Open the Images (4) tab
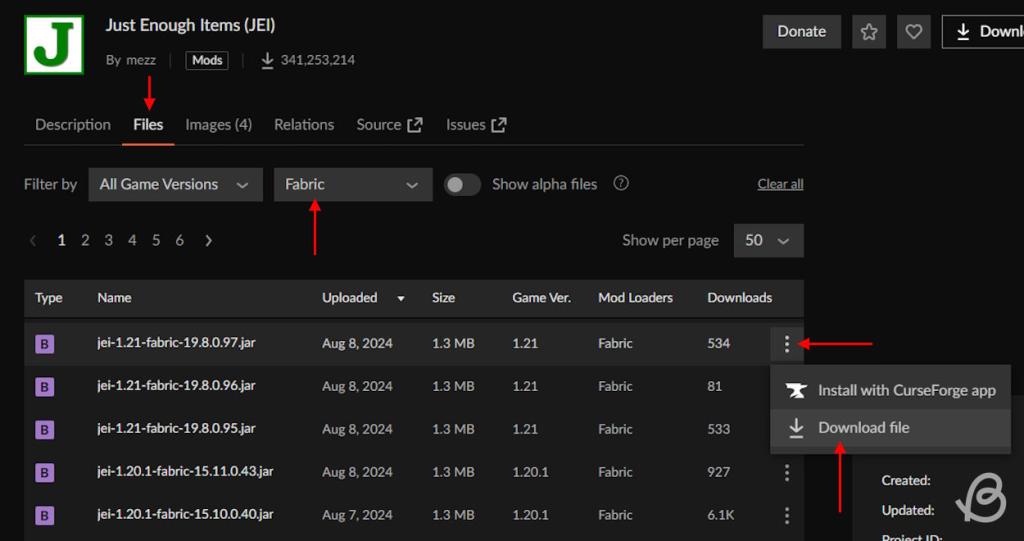 (218, 125)
